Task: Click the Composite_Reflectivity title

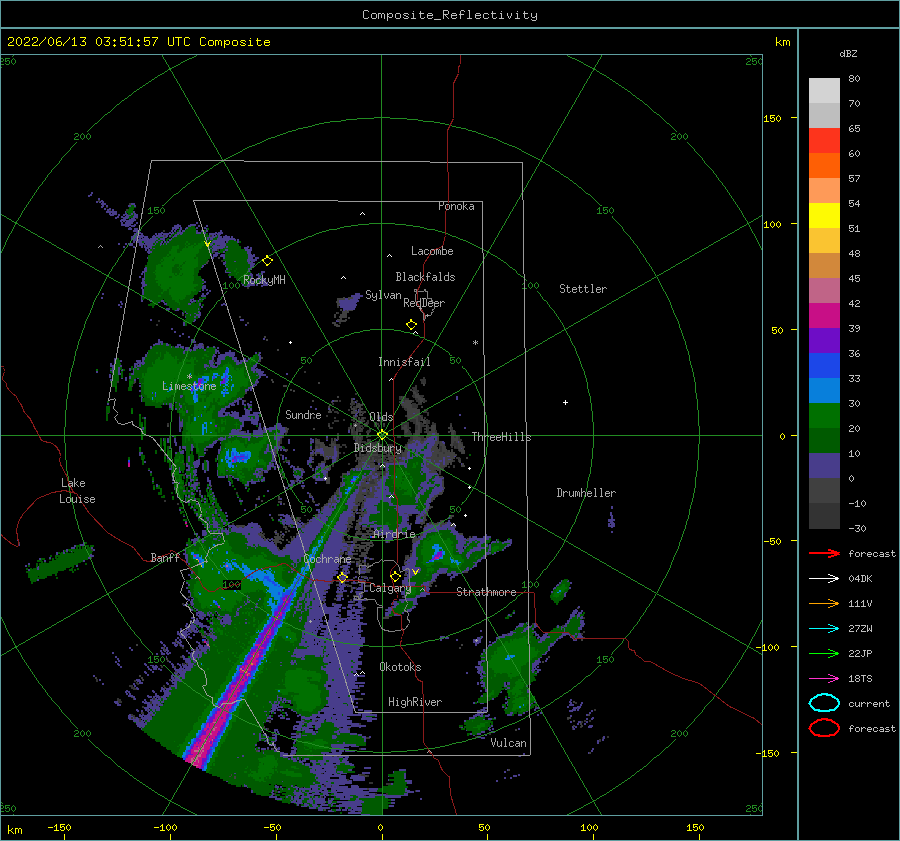Action: (x=450, y=15)
